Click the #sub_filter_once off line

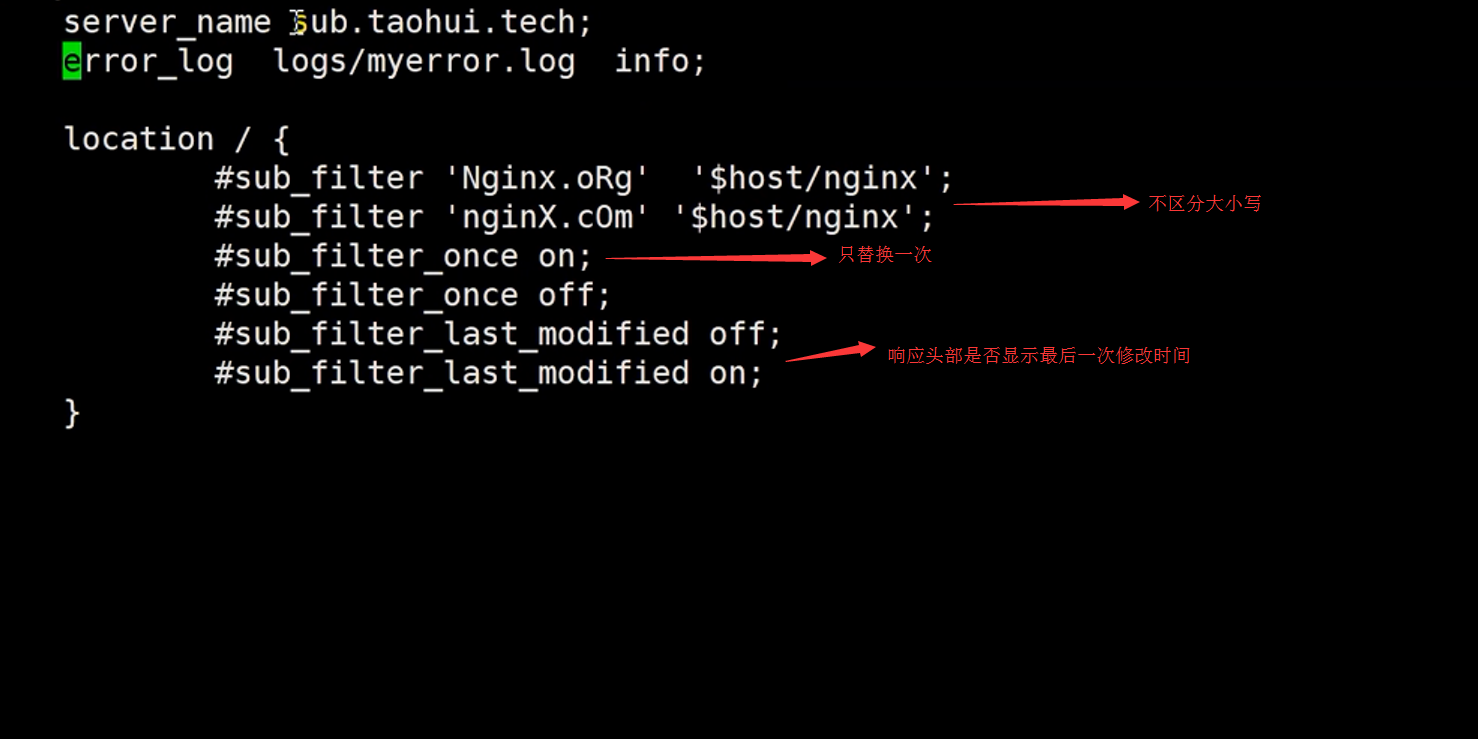pos(413,295)
